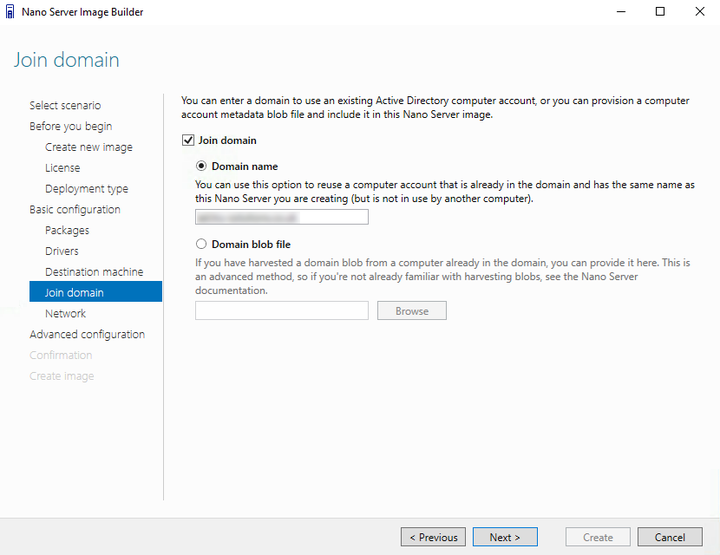Viewport: 720px width, 555px height.
Task: Click the Nano Server Image Builder app icon
Action: click(x=10, y=11)
